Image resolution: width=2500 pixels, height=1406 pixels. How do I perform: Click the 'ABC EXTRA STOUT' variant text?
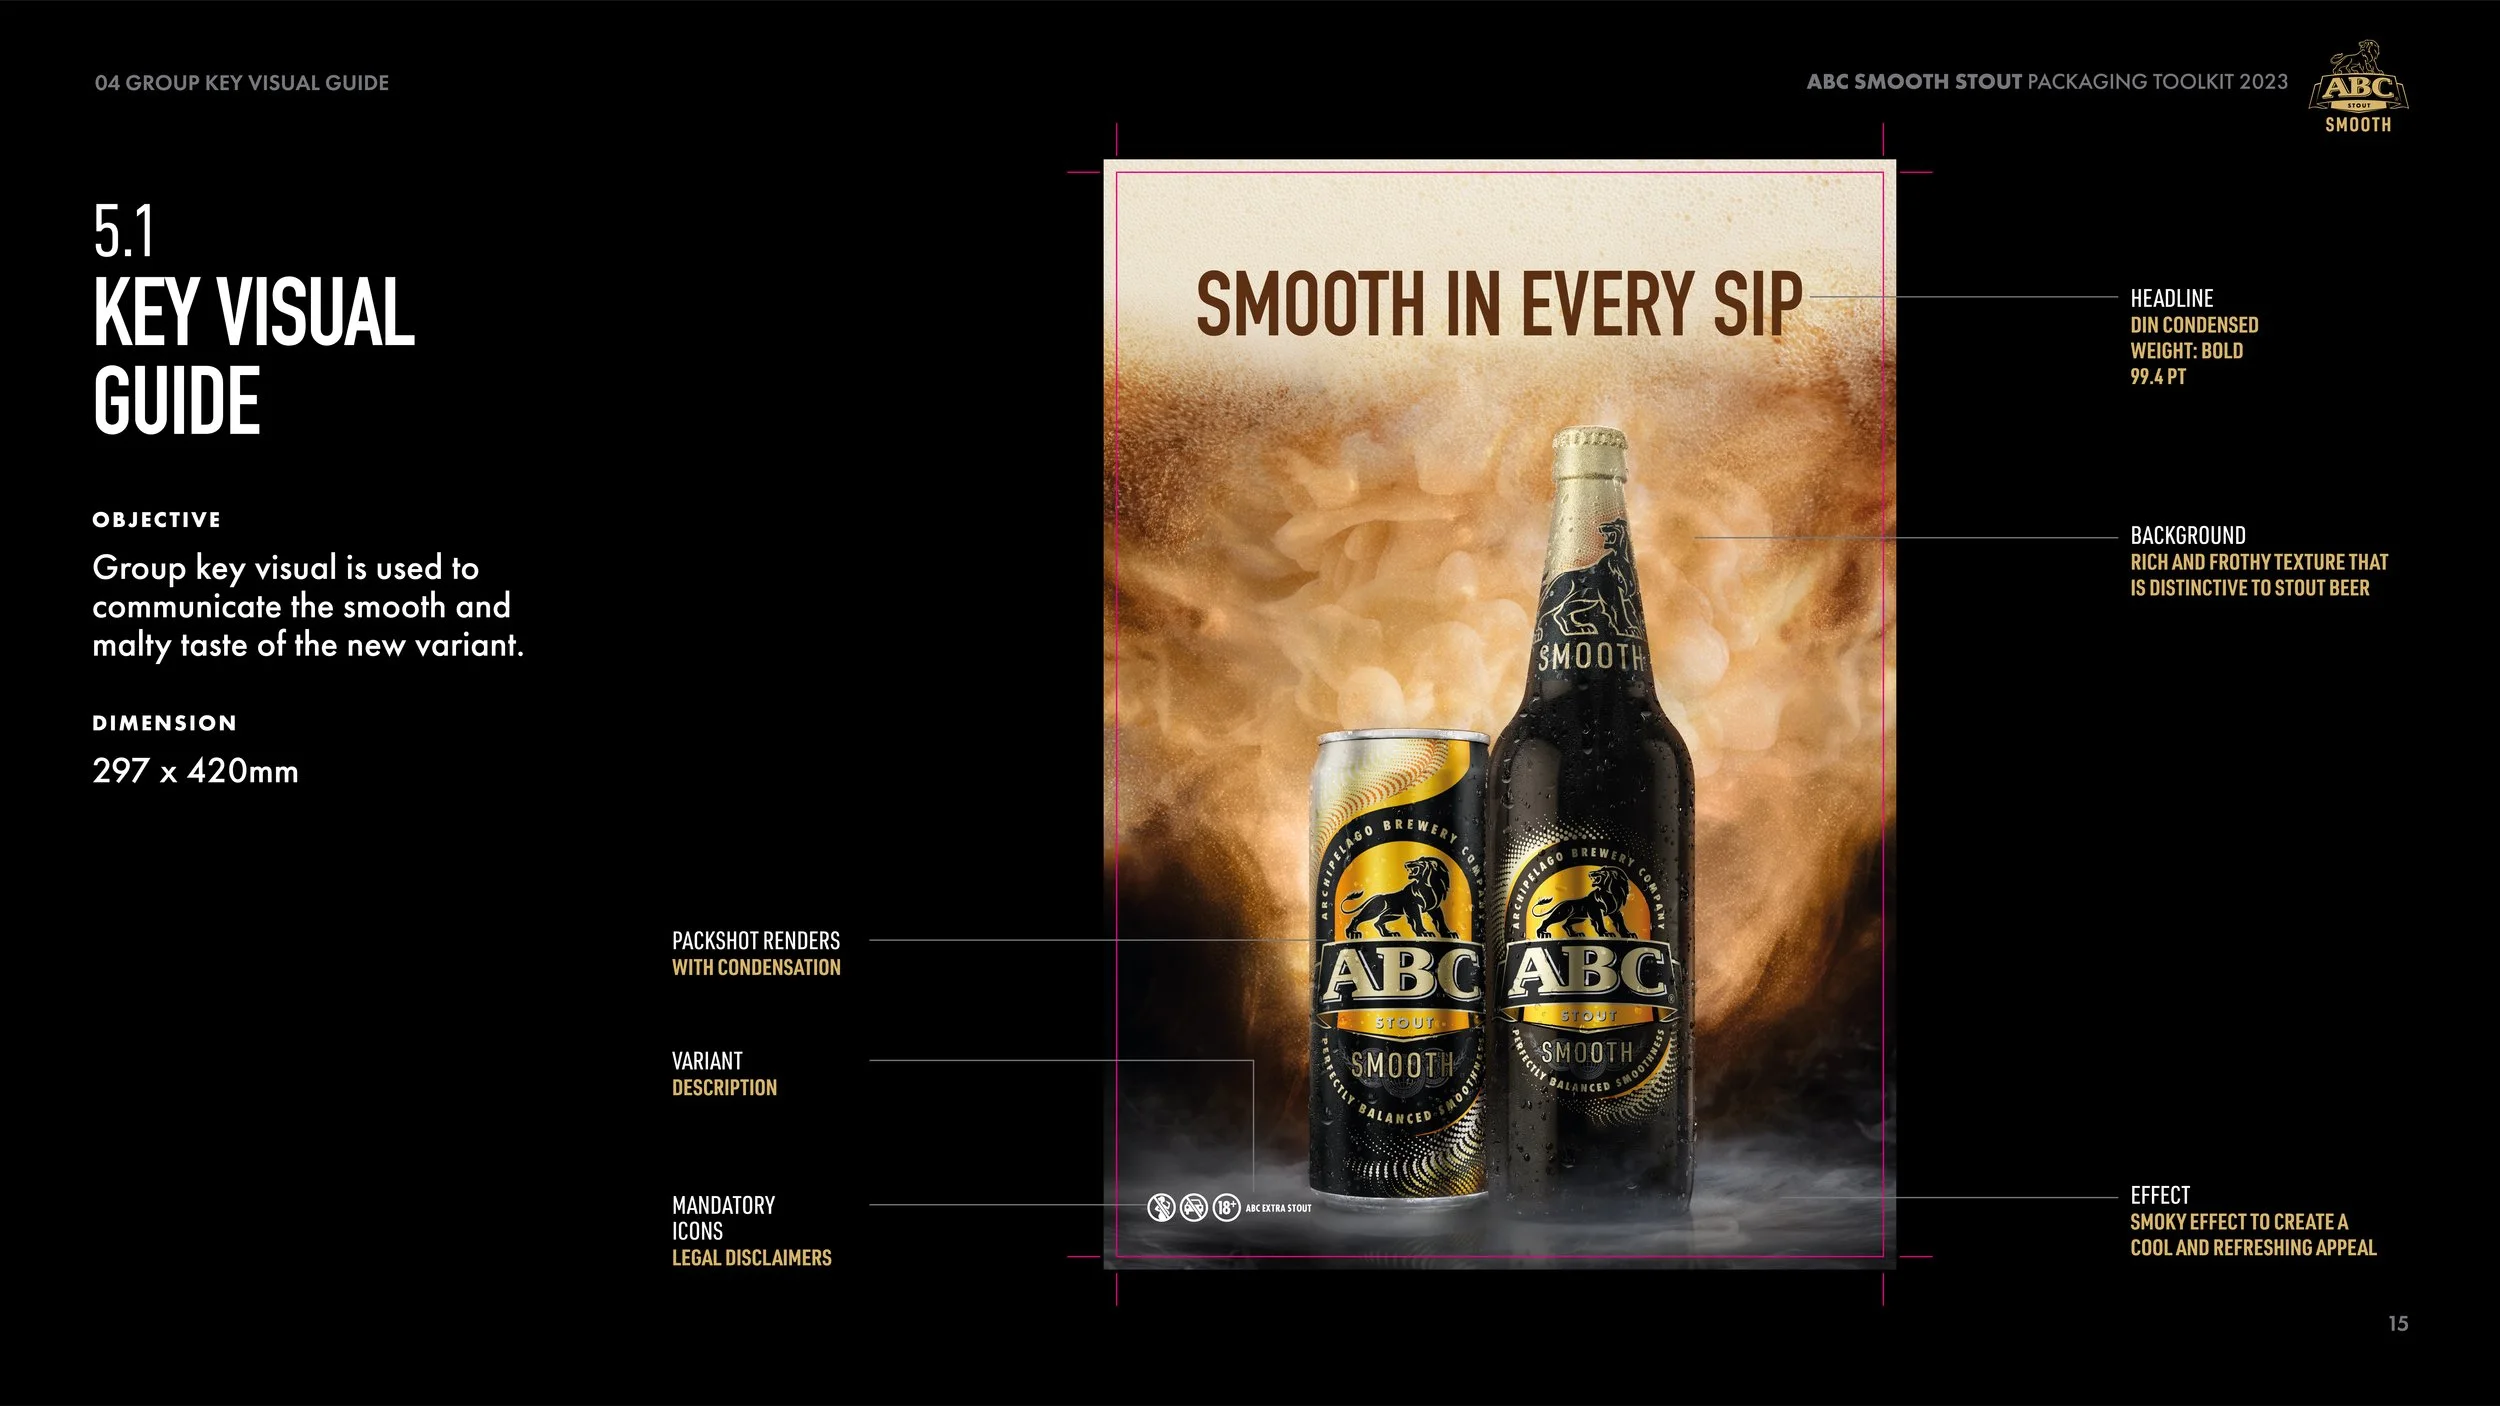pyautogui.click(x=1278, y=1208)
